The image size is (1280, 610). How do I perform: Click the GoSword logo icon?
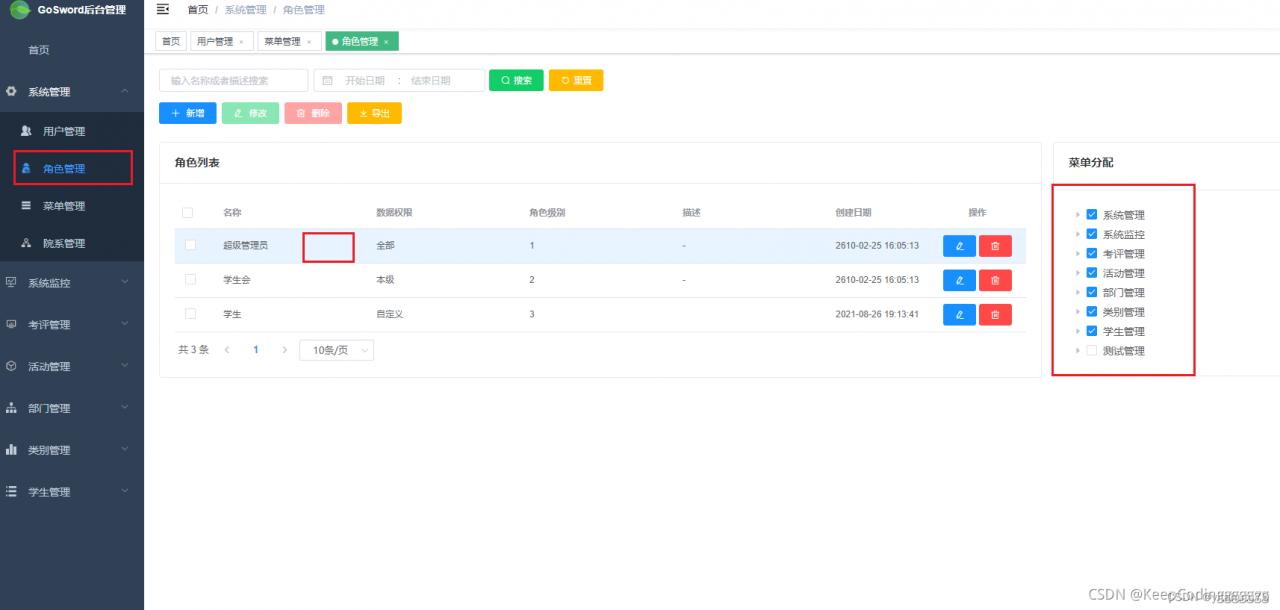click(20, 10)
